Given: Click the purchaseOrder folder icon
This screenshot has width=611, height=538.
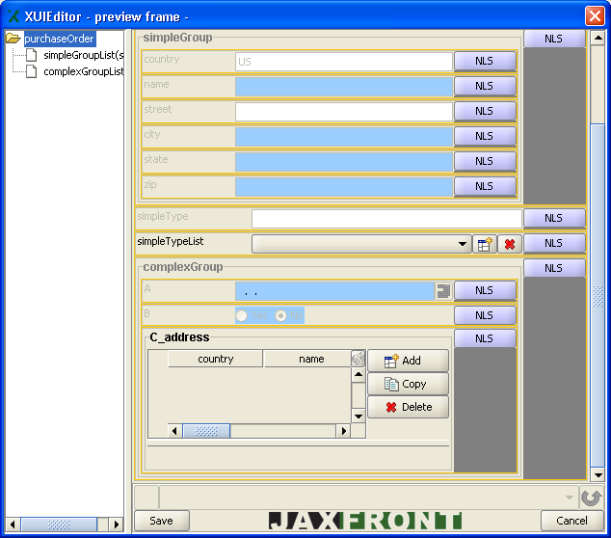Looking at the screenshot, I should (13, 39).
